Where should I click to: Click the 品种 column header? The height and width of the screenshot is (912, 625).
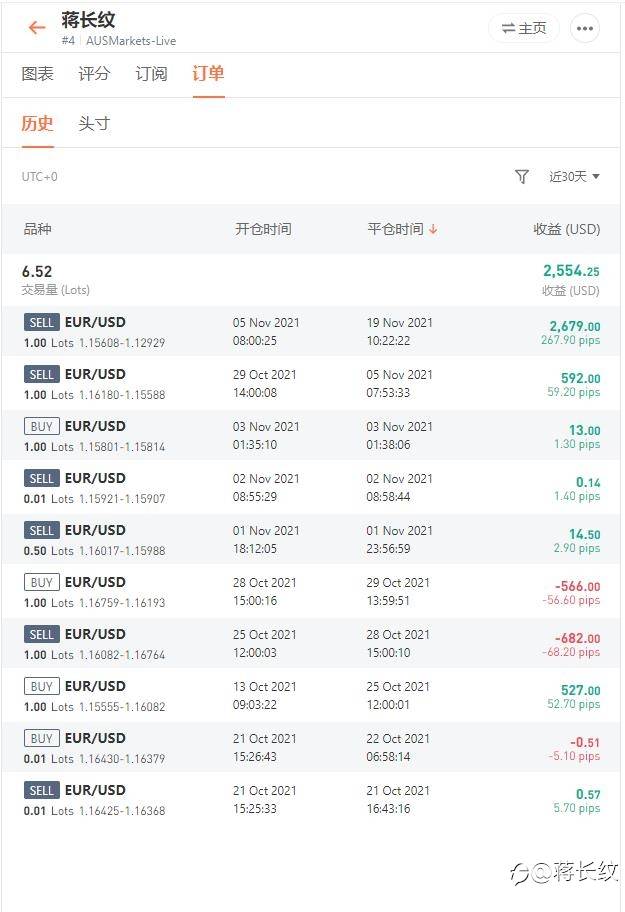(38, 229)
